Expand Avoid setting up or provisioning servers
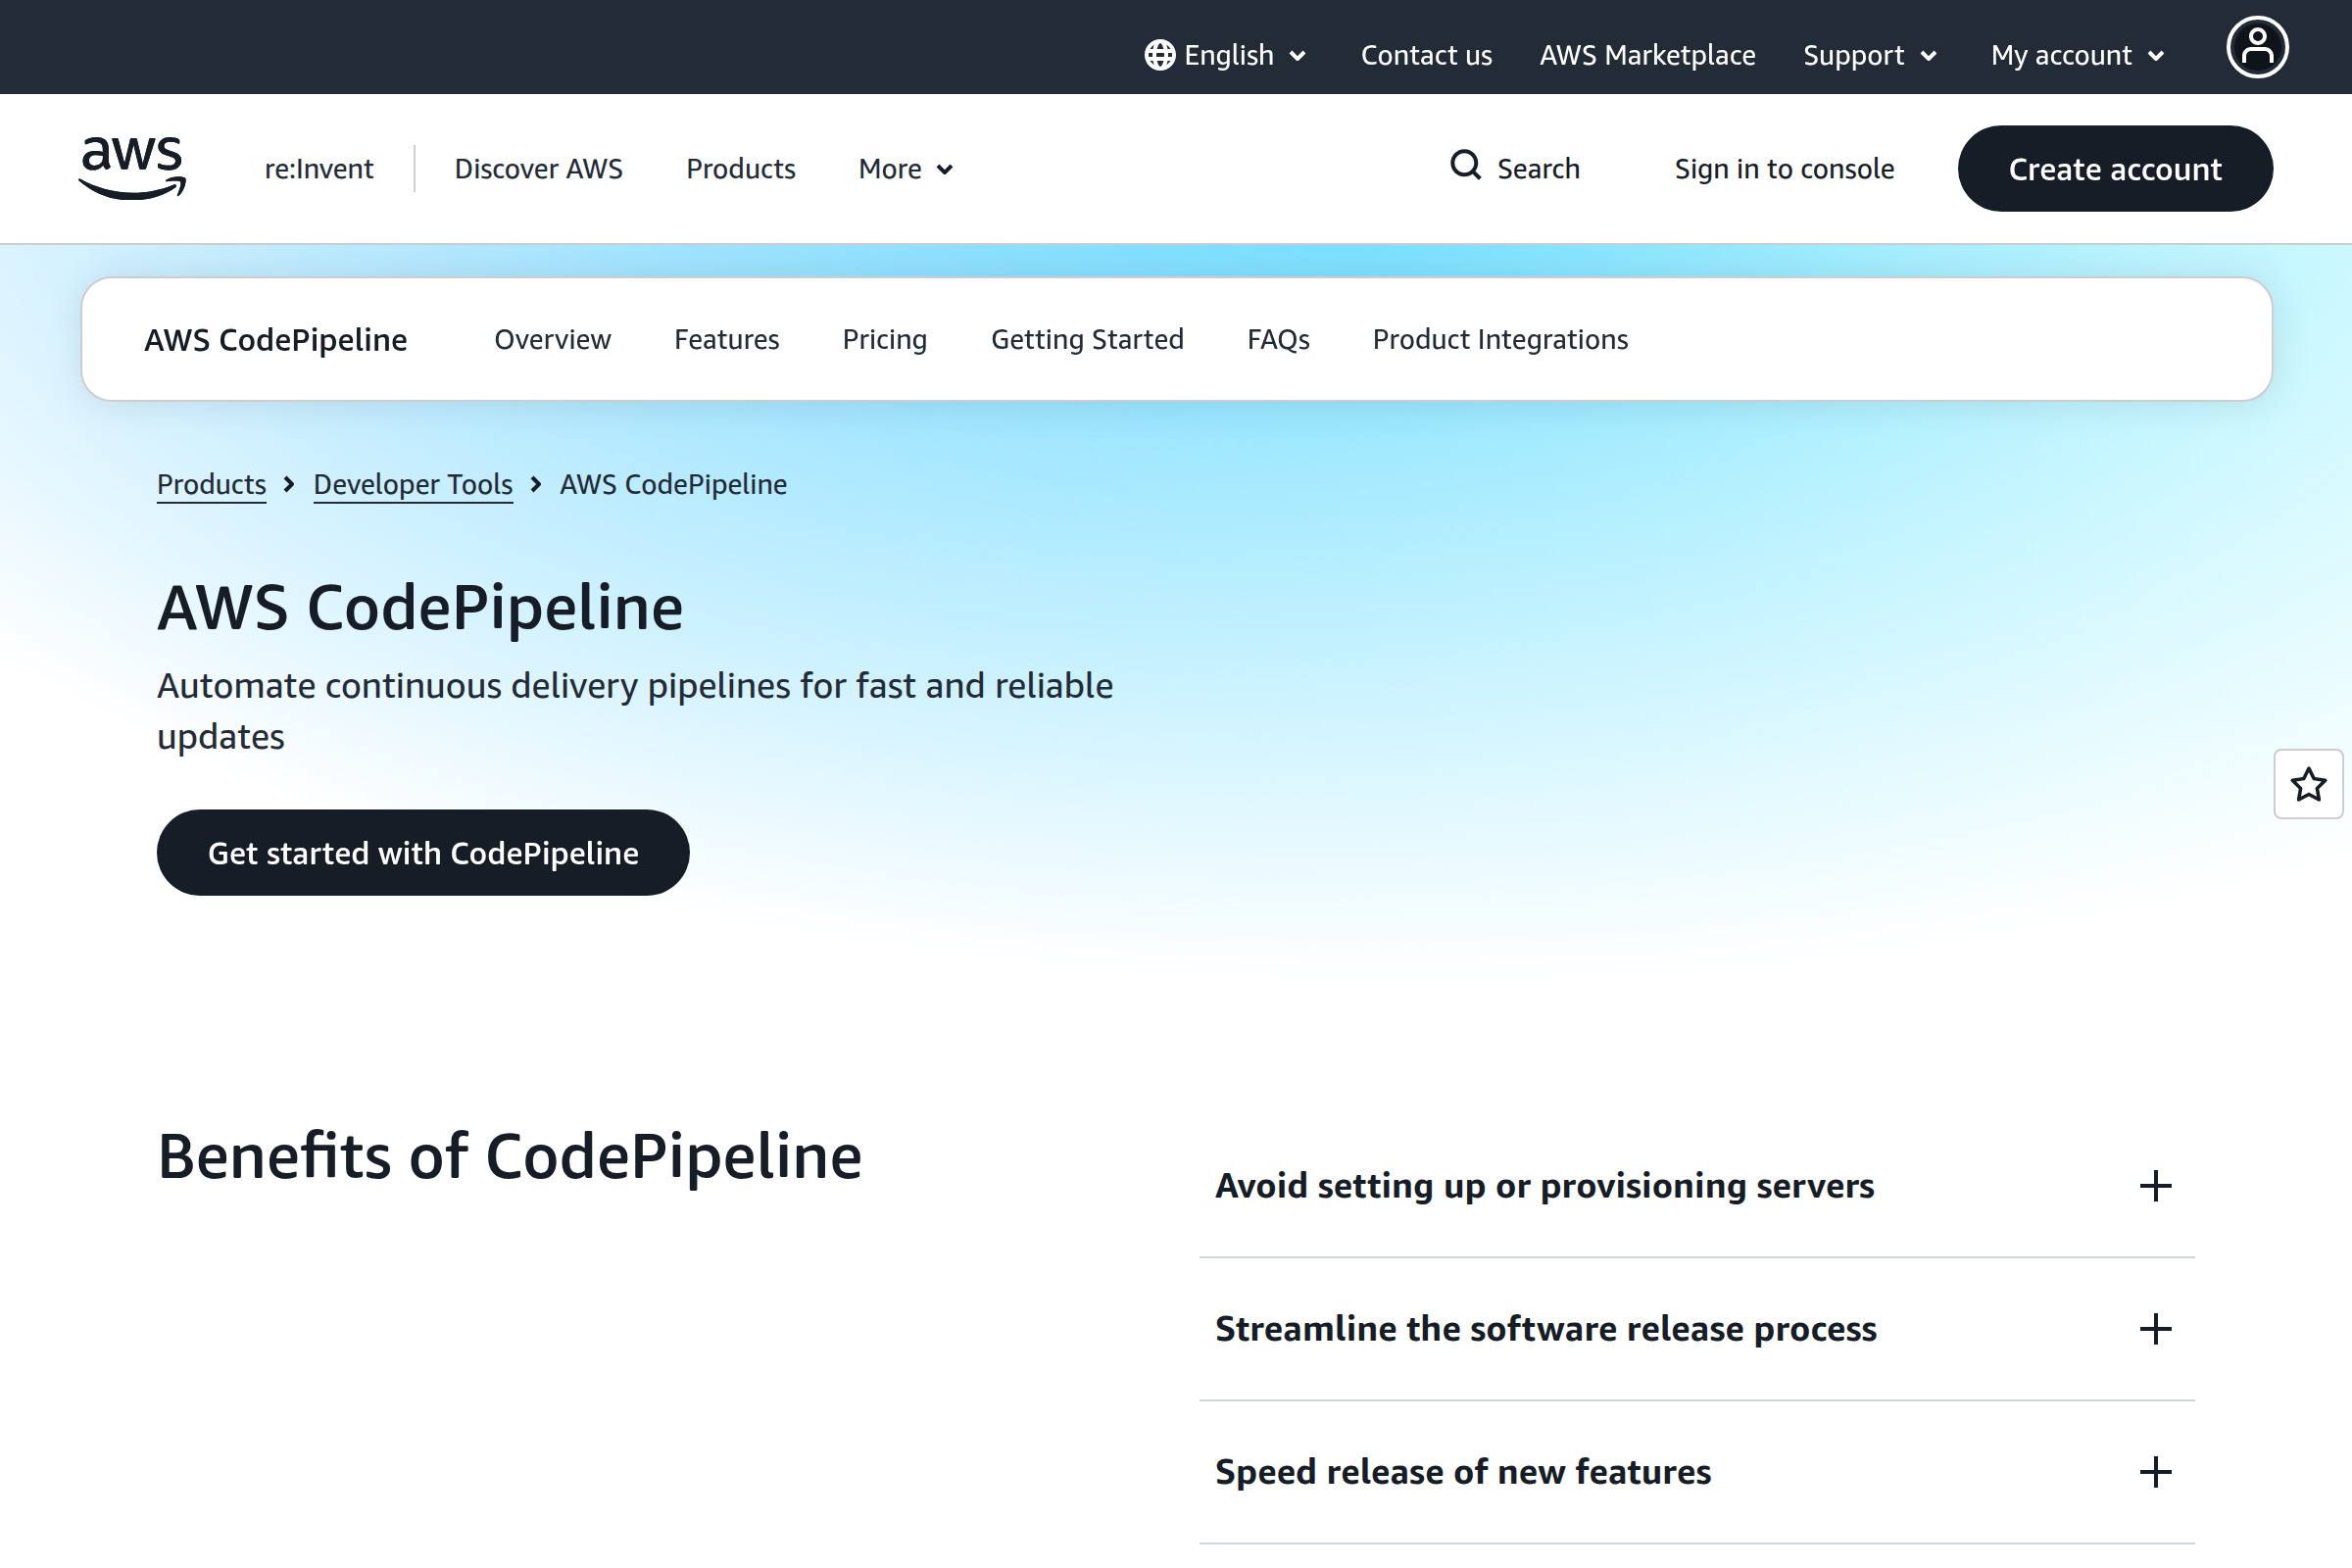 1697,1186
